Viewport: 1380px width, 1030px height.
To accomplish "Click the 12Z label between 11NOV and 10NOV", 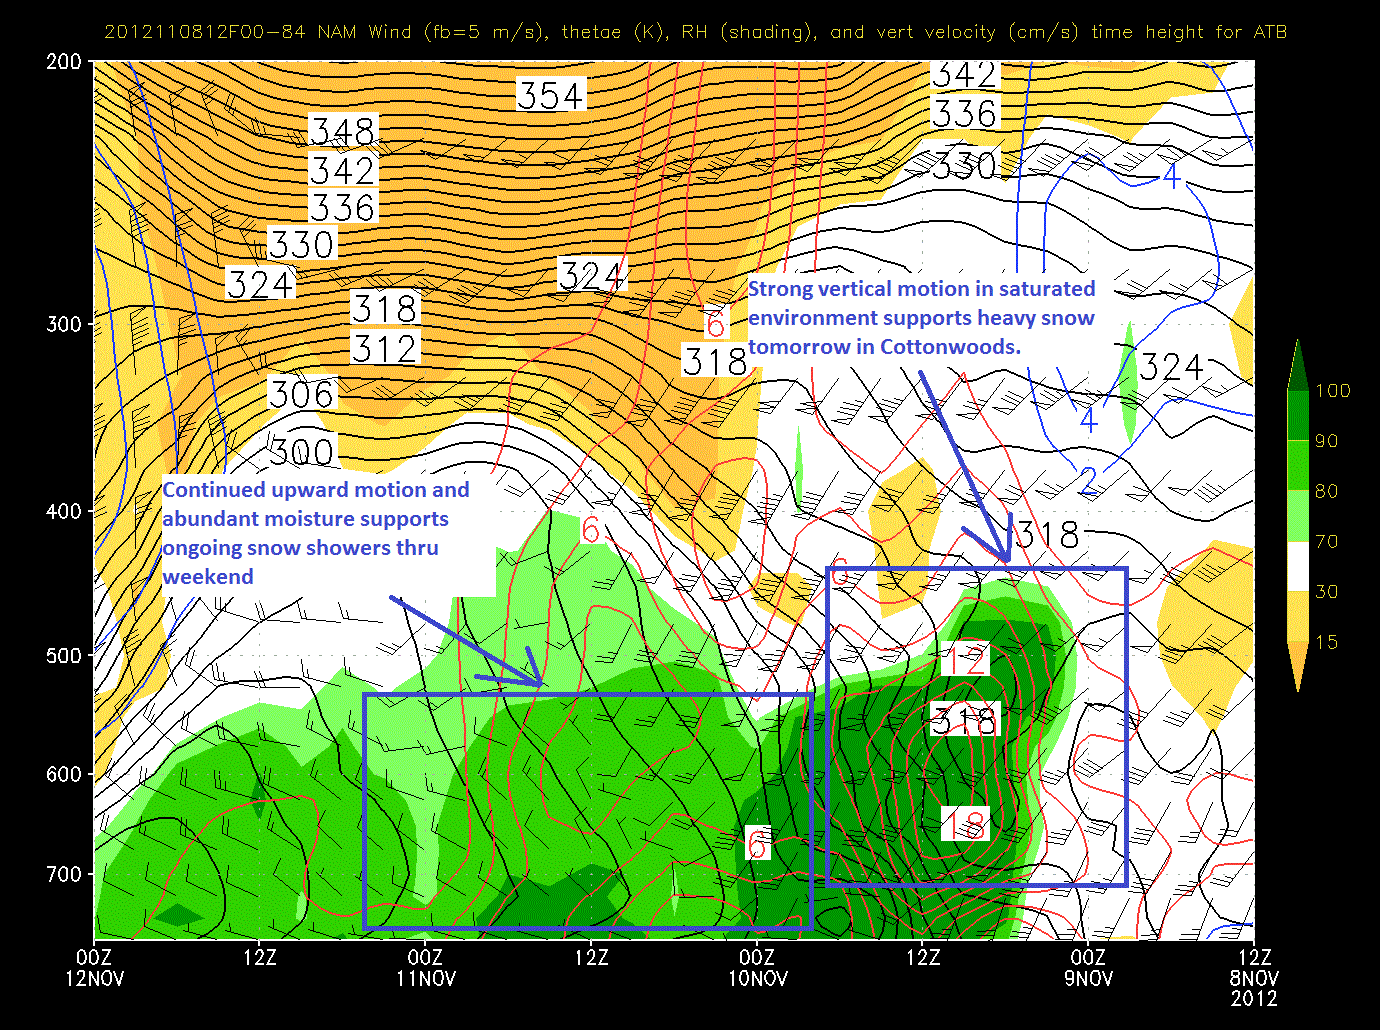I will 591,957.
